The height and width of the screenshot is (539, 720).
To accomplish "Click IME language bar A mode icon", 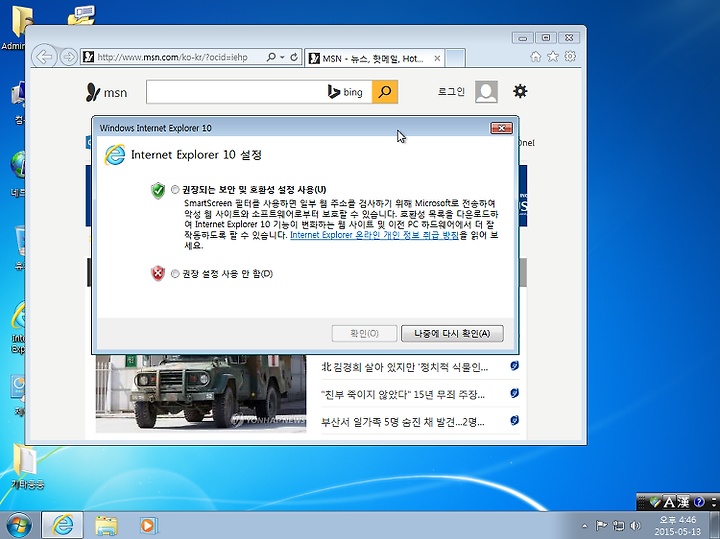I will 669,502.
